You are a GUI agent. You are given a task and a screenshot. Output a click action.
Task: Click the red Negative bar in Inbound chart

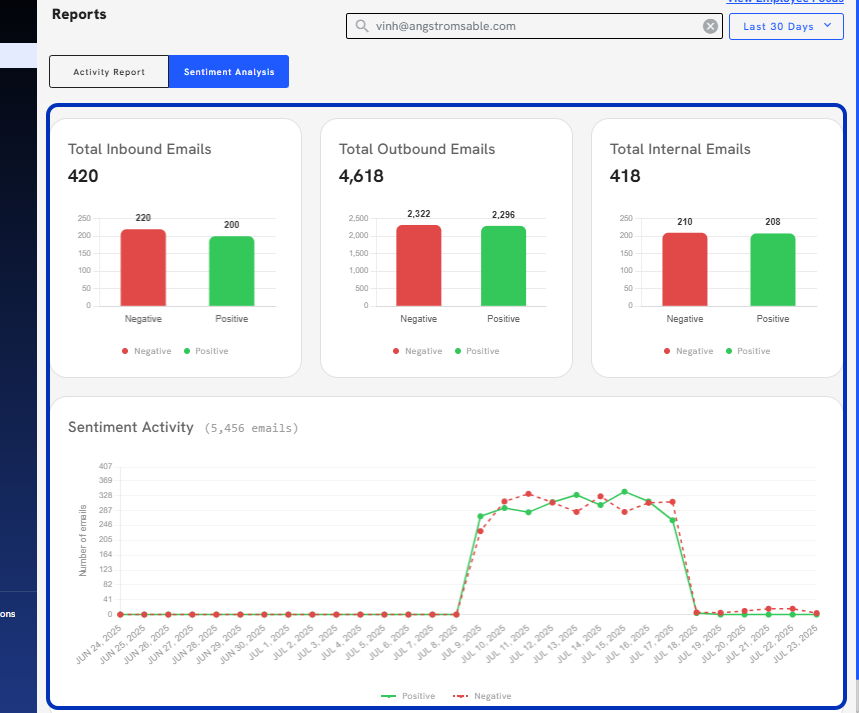(x=143, y=267)
